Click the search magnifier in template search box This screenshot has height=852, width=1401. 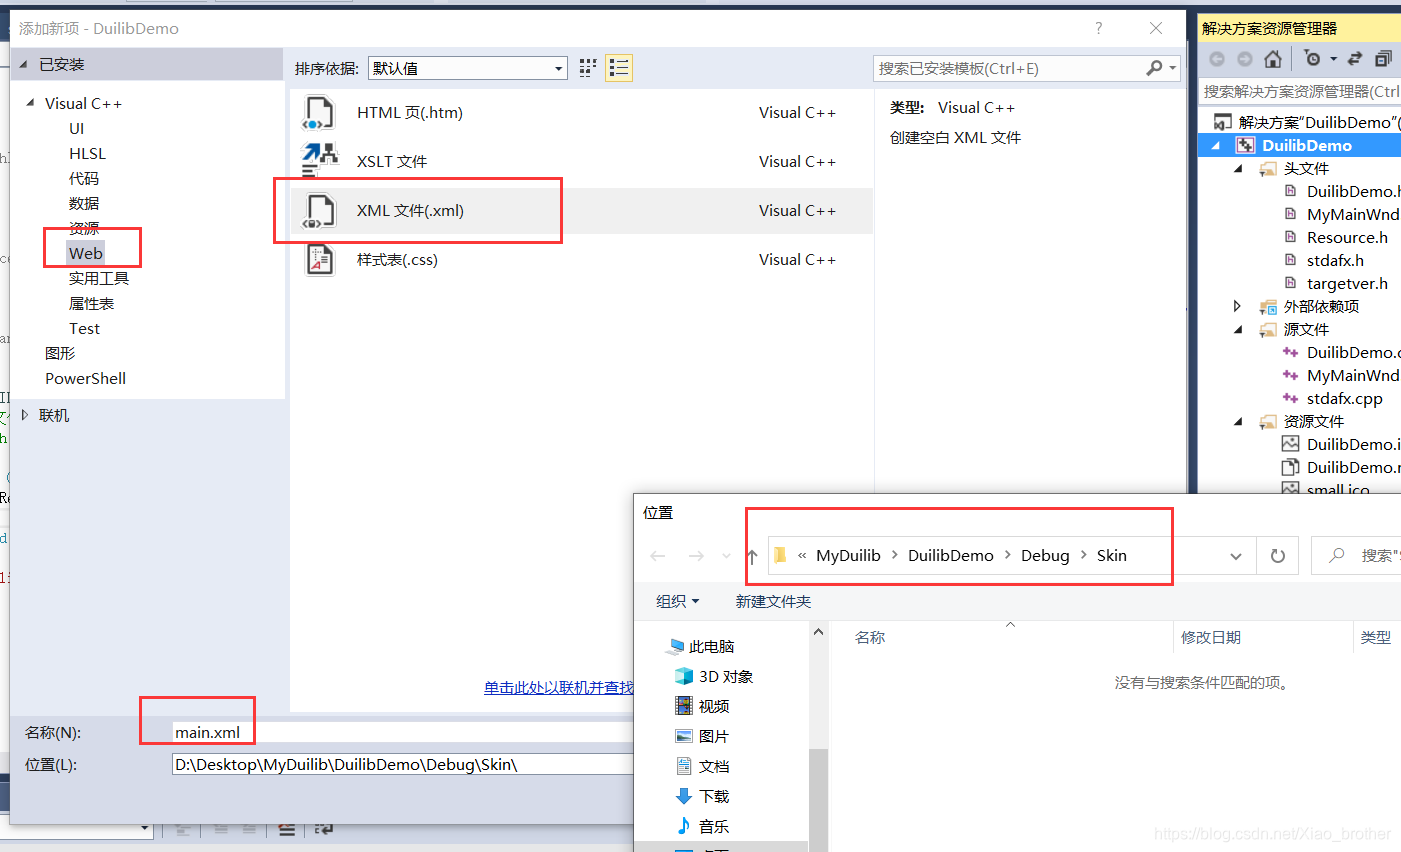point(1155,68)
